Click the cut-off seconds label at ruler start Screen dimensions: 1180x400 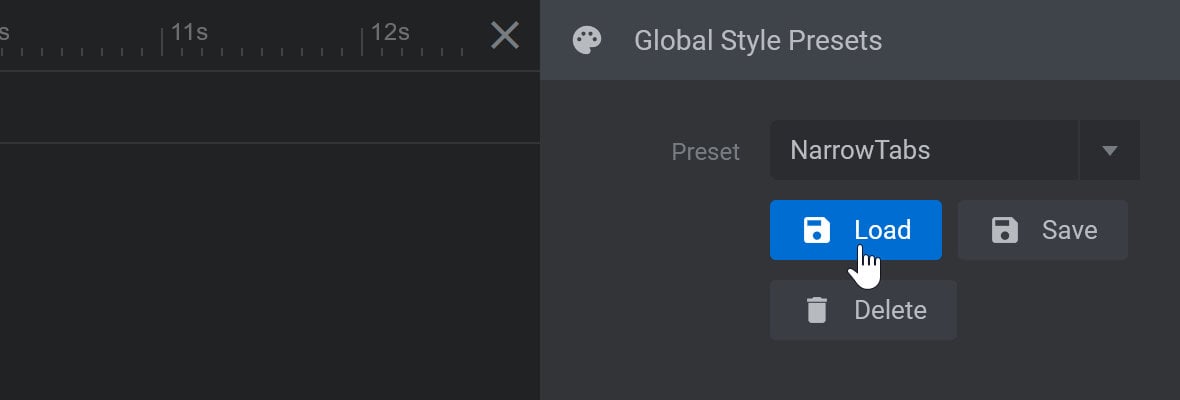click(x=4, y=32)
